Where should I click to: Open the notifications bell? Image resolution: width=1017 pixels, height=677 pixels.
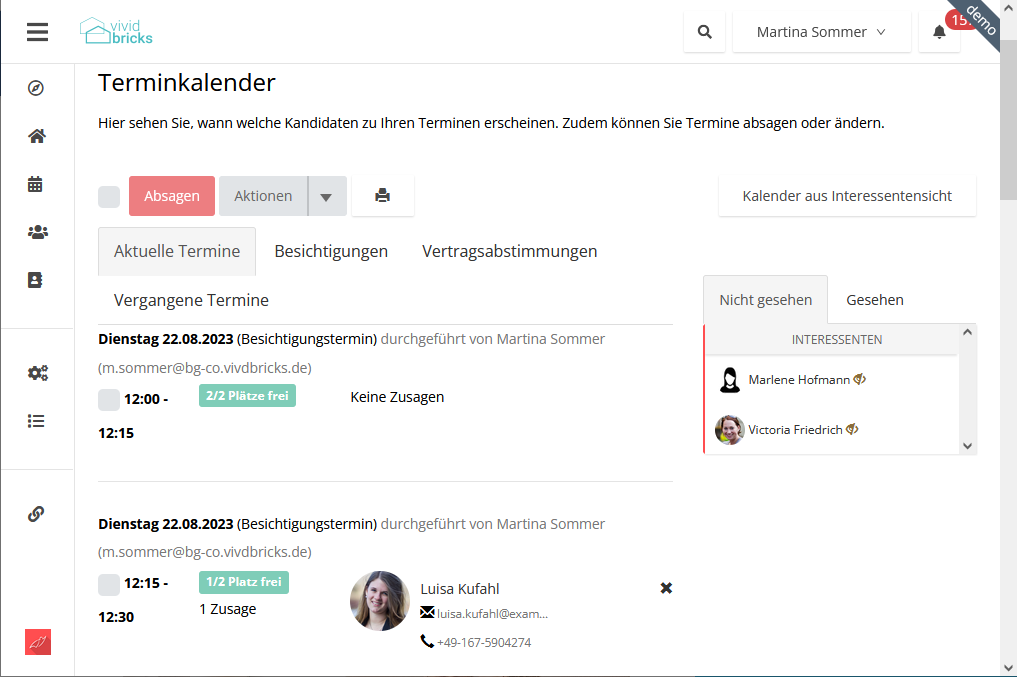pyautogui.click(x=939, y=32)
